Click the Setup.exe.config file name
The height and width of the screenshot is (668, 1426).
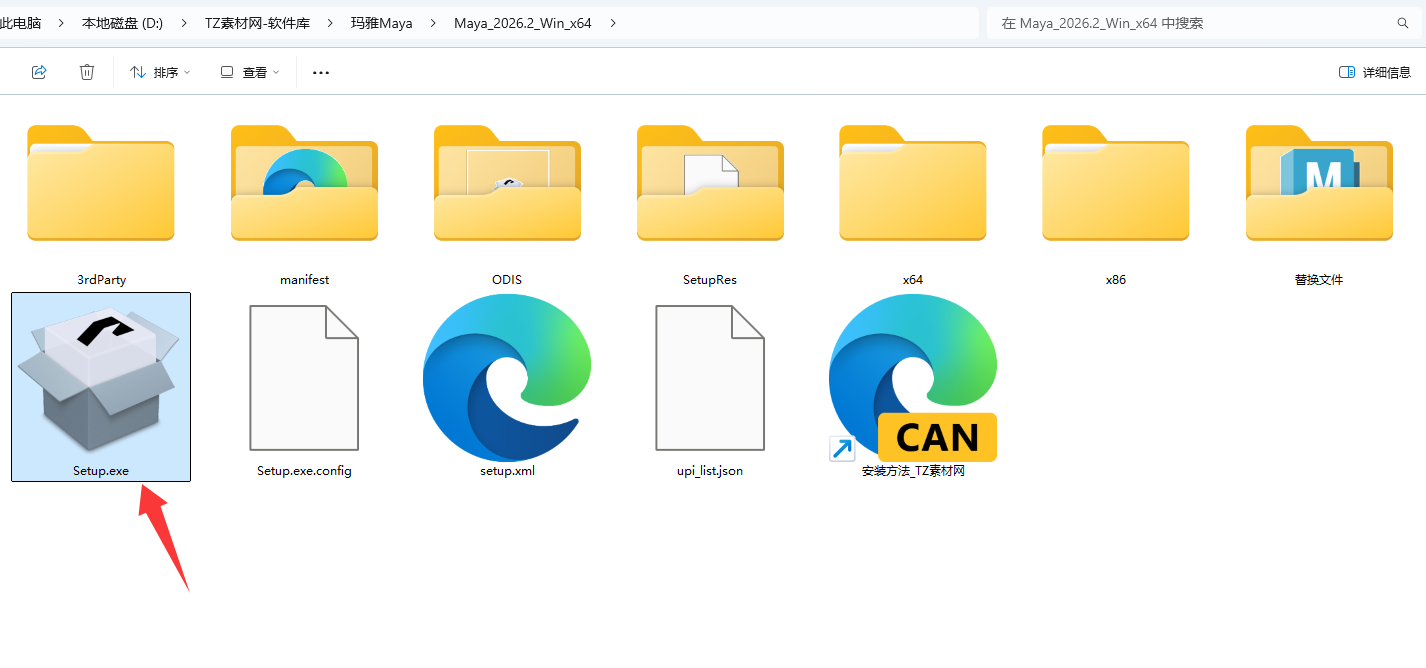[x=304, y=470]
